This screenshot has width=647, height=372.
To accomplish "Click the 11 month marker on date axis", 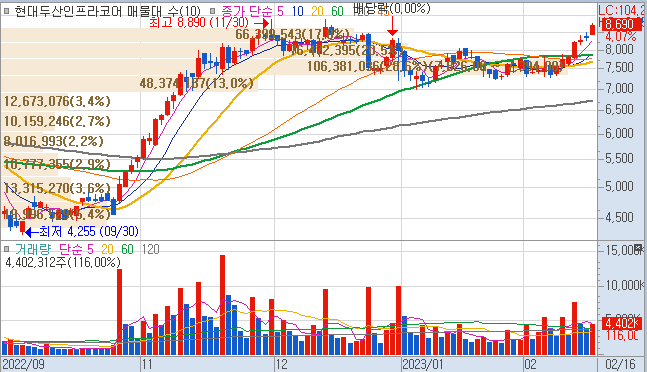I will [147, 365].
